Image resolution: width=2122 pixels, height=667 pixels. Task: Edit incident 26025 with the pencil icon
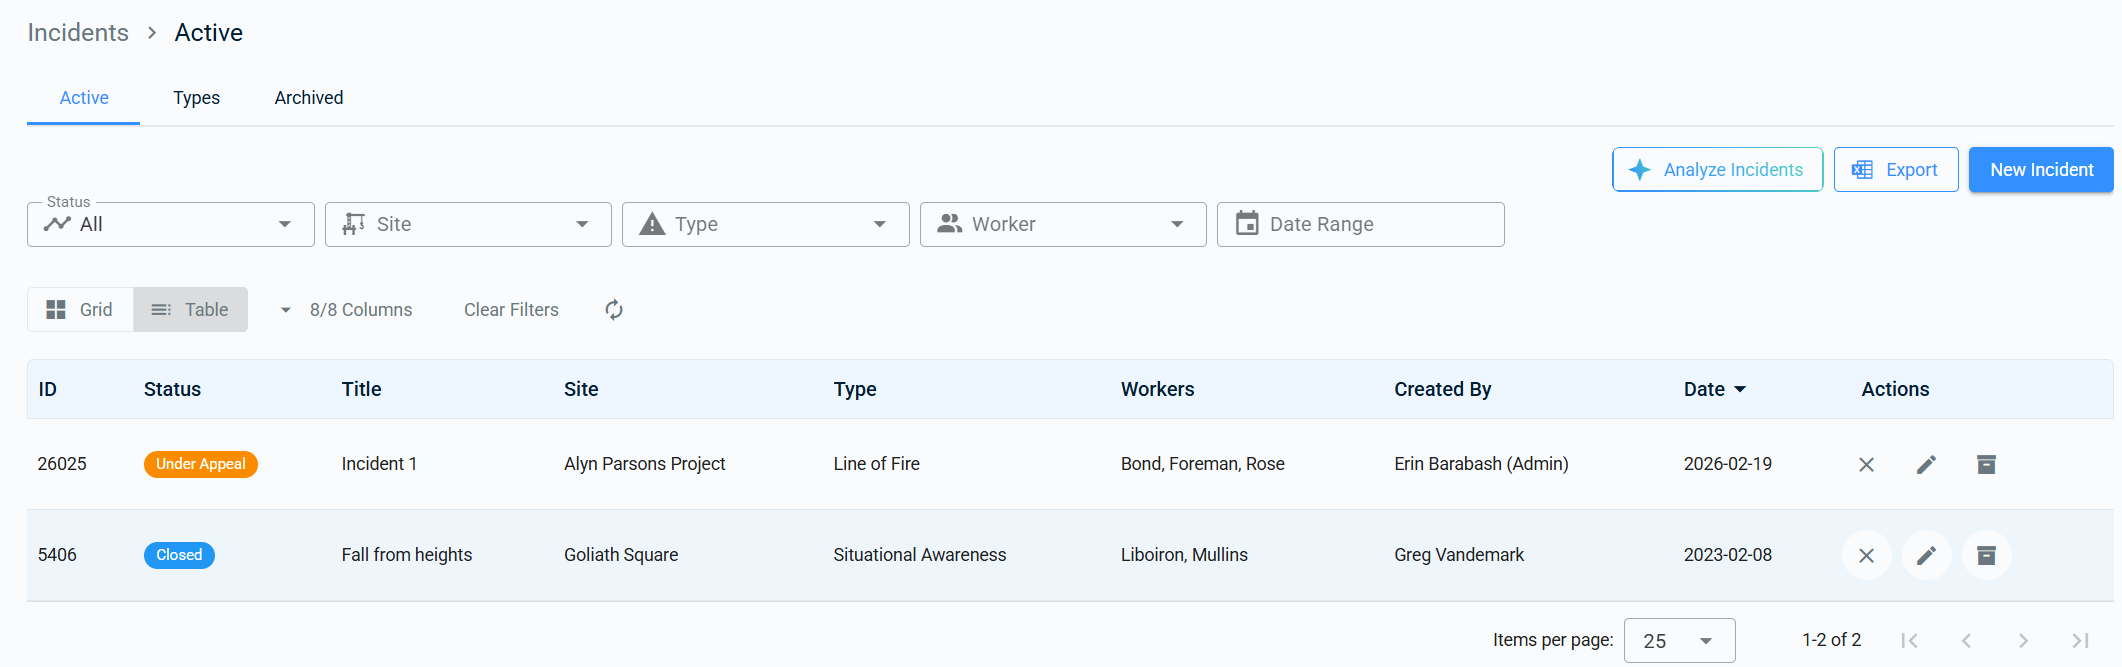click(1926, 464)
